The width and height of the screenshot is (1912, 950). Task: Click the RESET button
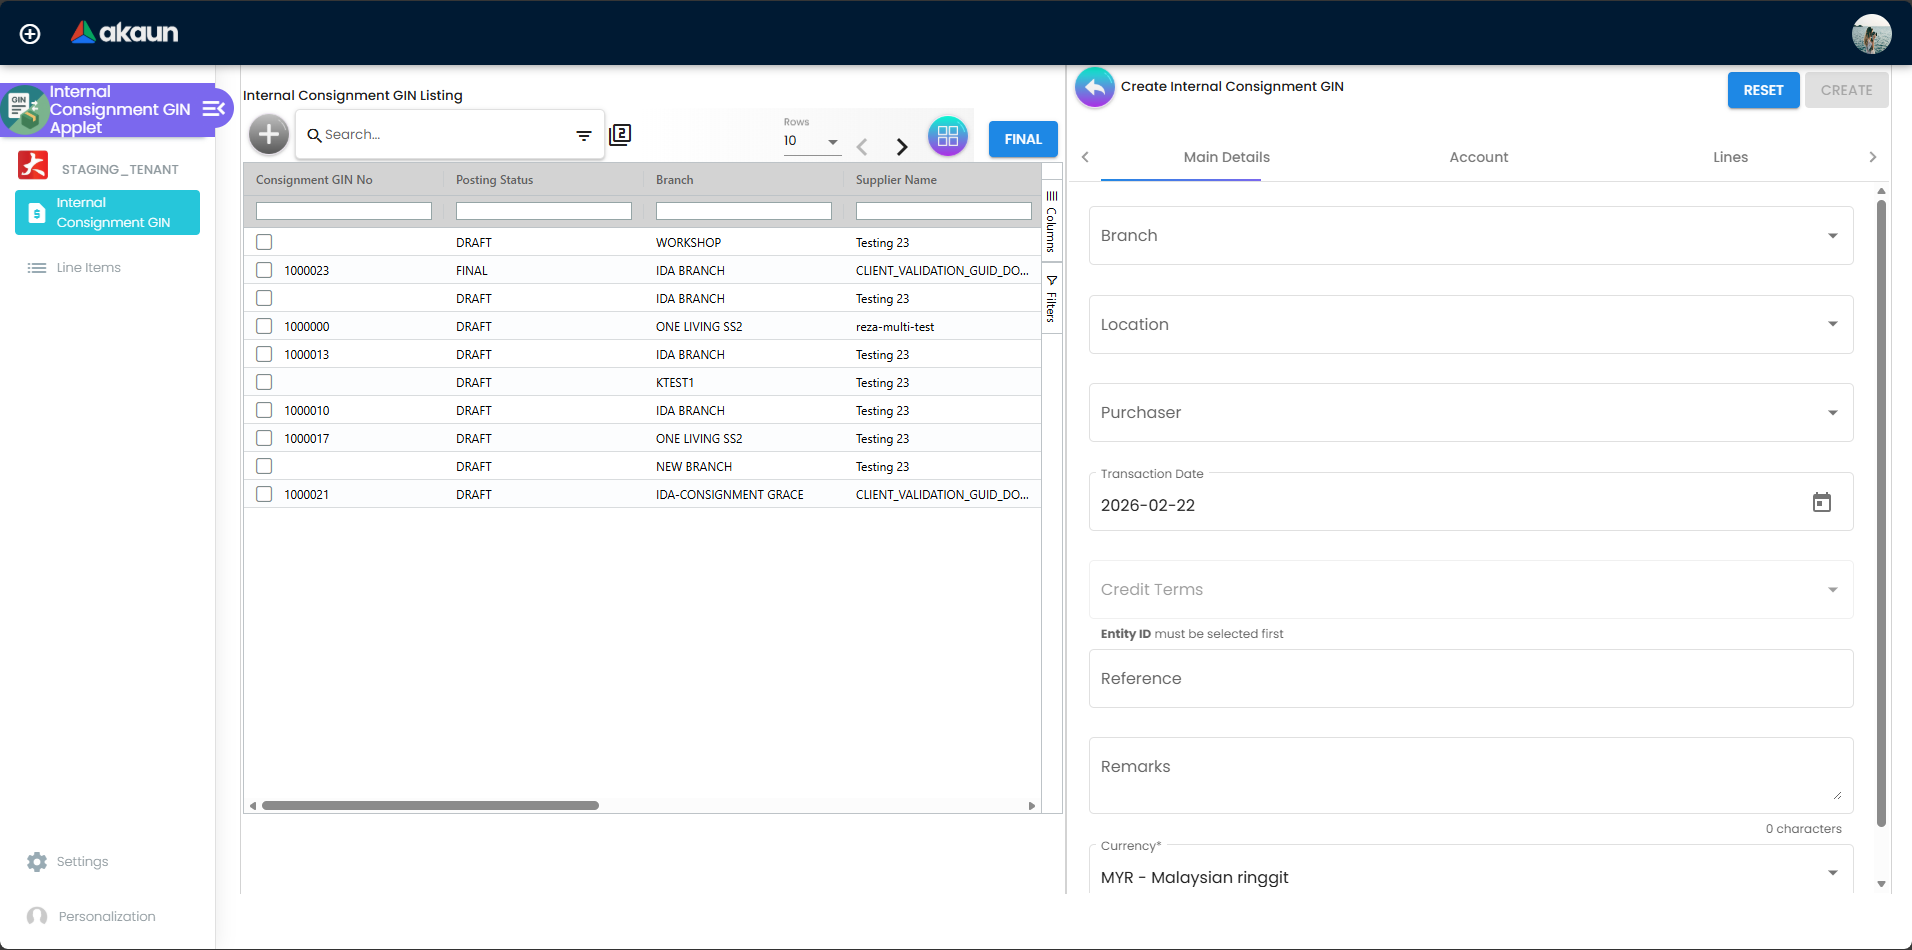point(1762,90)
